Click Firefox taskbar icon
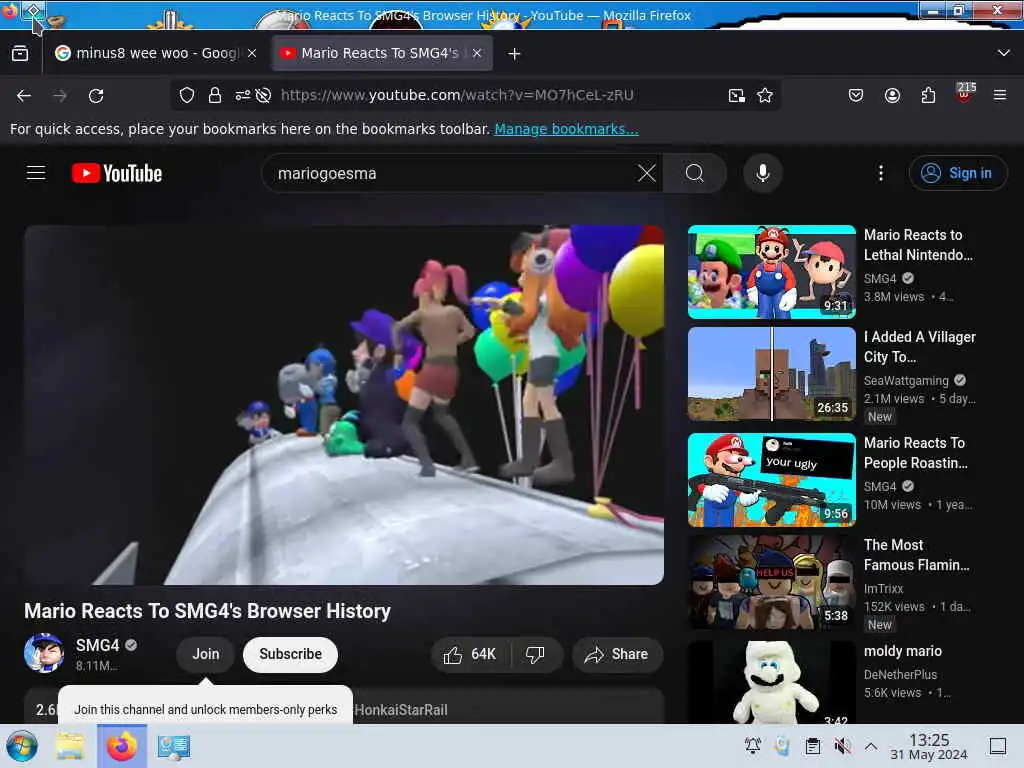 pyautogui.click(x=121, y=746)
